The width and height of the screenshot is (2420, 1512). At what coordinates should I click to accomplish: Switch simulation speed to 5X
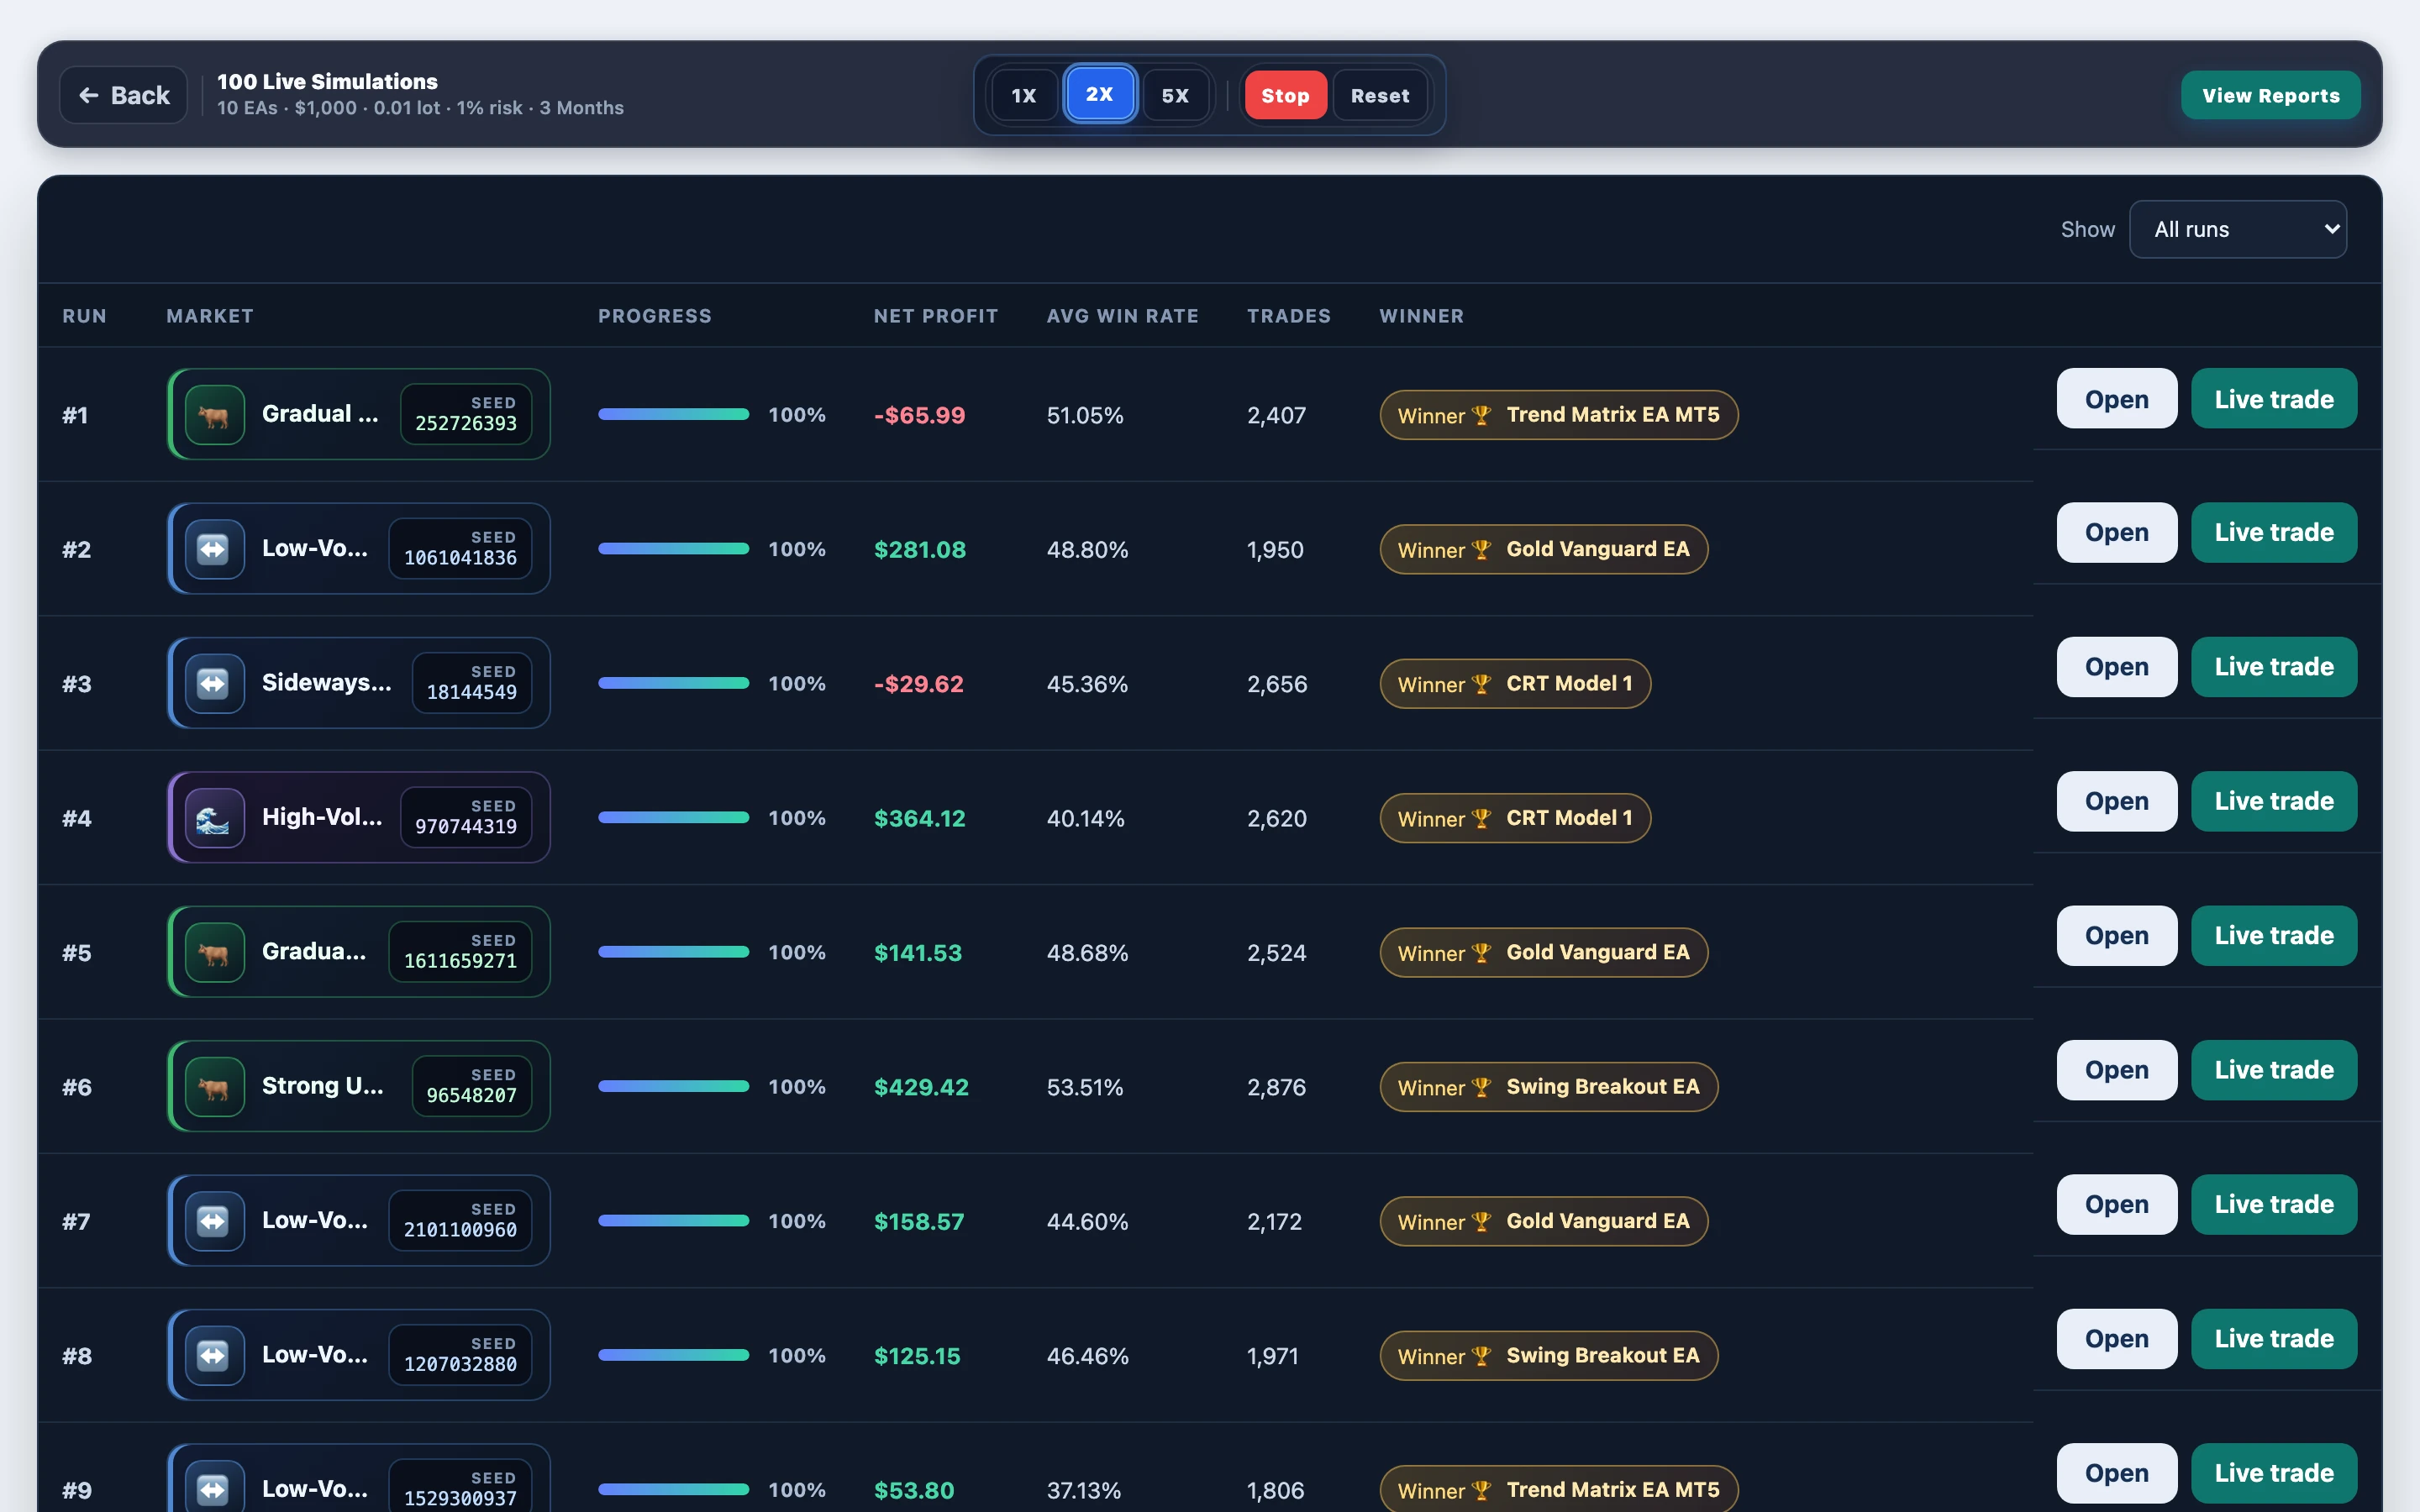[x=1176, y=95]
